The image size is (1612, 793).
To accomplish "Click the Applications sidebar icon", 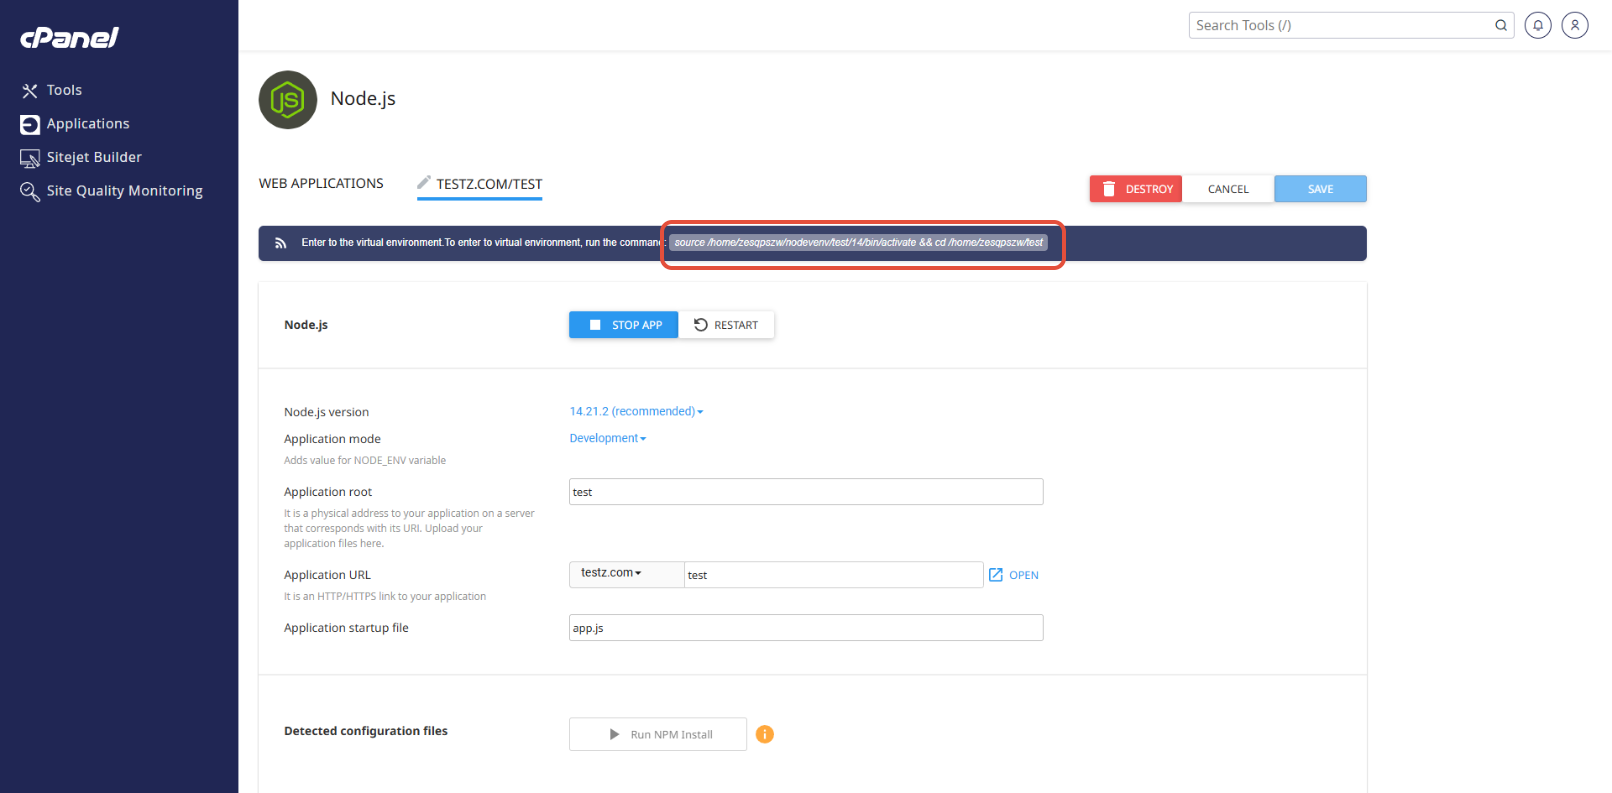I will click(x=30, y=125).
